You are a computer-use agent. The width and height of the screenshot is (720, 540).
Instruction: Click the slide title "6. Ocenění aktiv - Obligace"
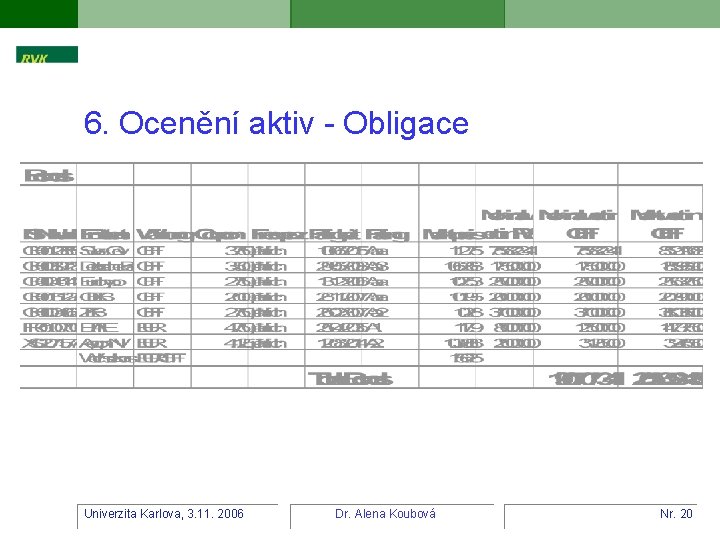276,123
